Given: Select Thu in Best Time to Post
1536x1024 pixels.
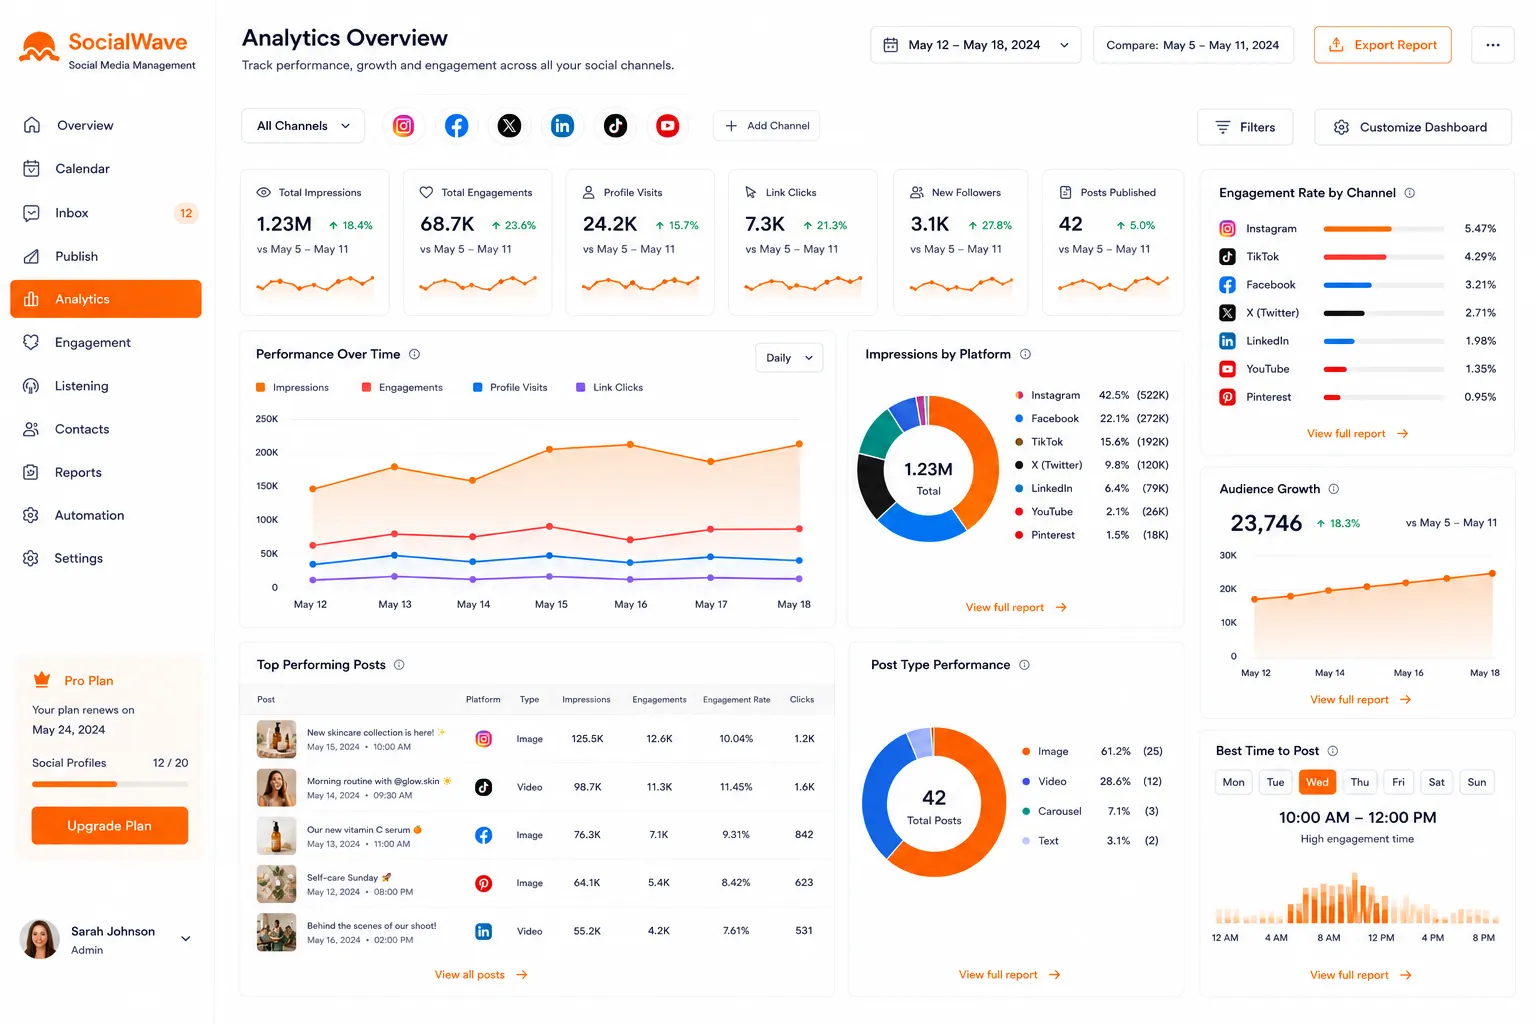Looking at the screenshot, I should [1360, 782].
